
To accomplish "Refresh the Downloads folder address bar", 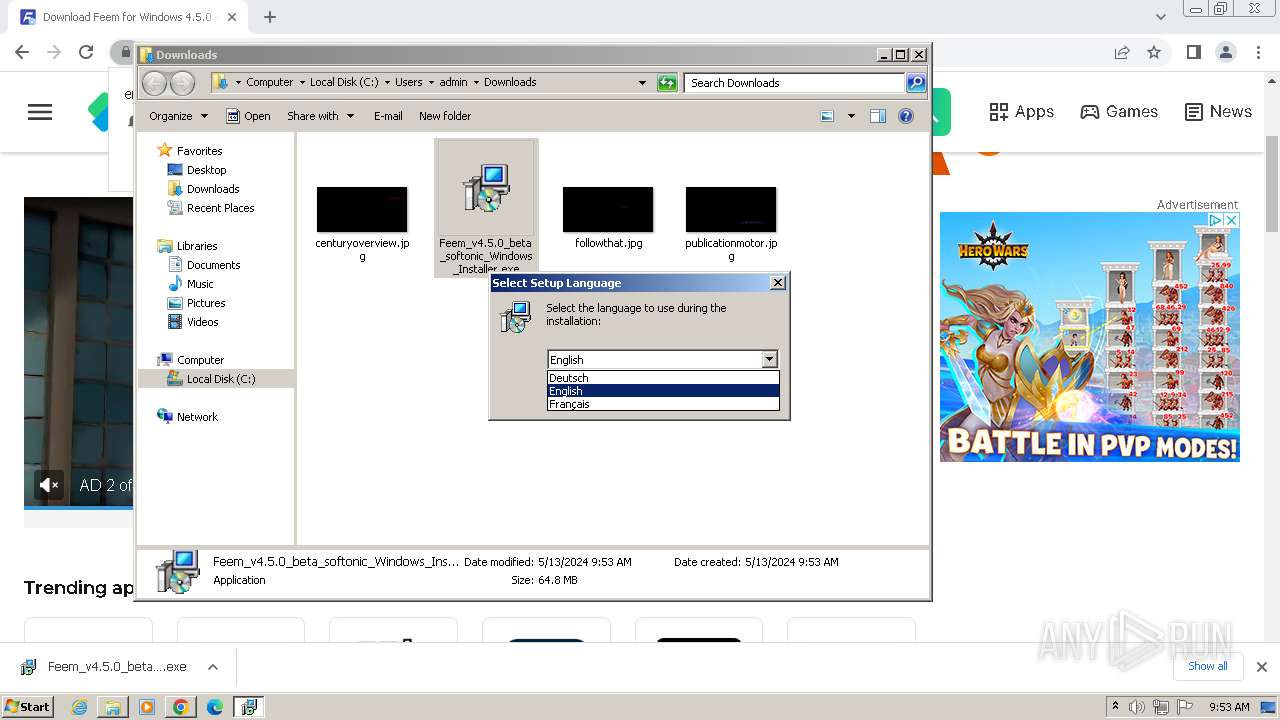I will pos(667,83).
